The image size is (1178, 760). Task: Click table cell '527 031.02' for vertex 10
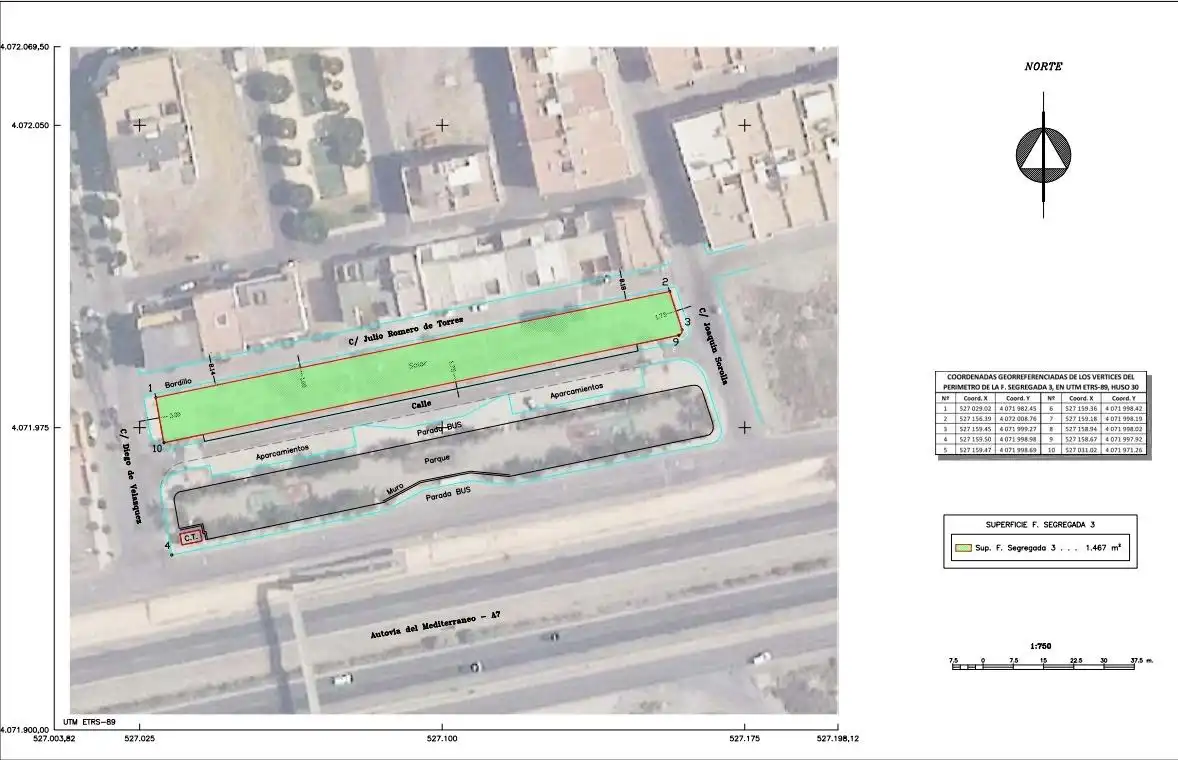click(x=1081, y=450)
